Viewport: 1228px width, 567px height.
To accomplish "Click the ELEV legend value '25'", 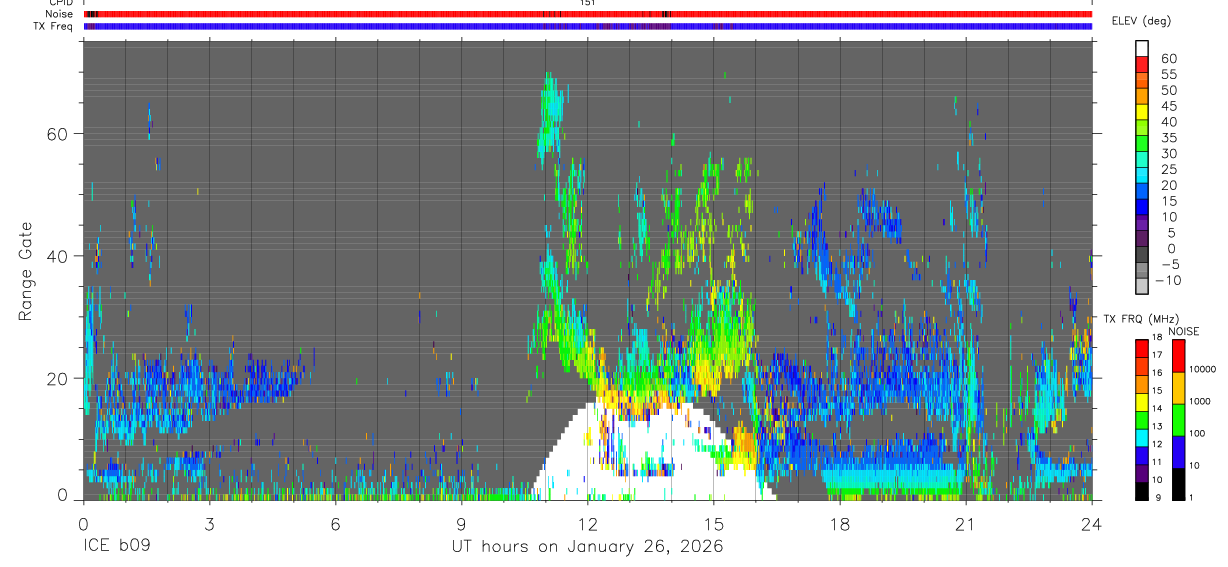I will (1169, 170).
